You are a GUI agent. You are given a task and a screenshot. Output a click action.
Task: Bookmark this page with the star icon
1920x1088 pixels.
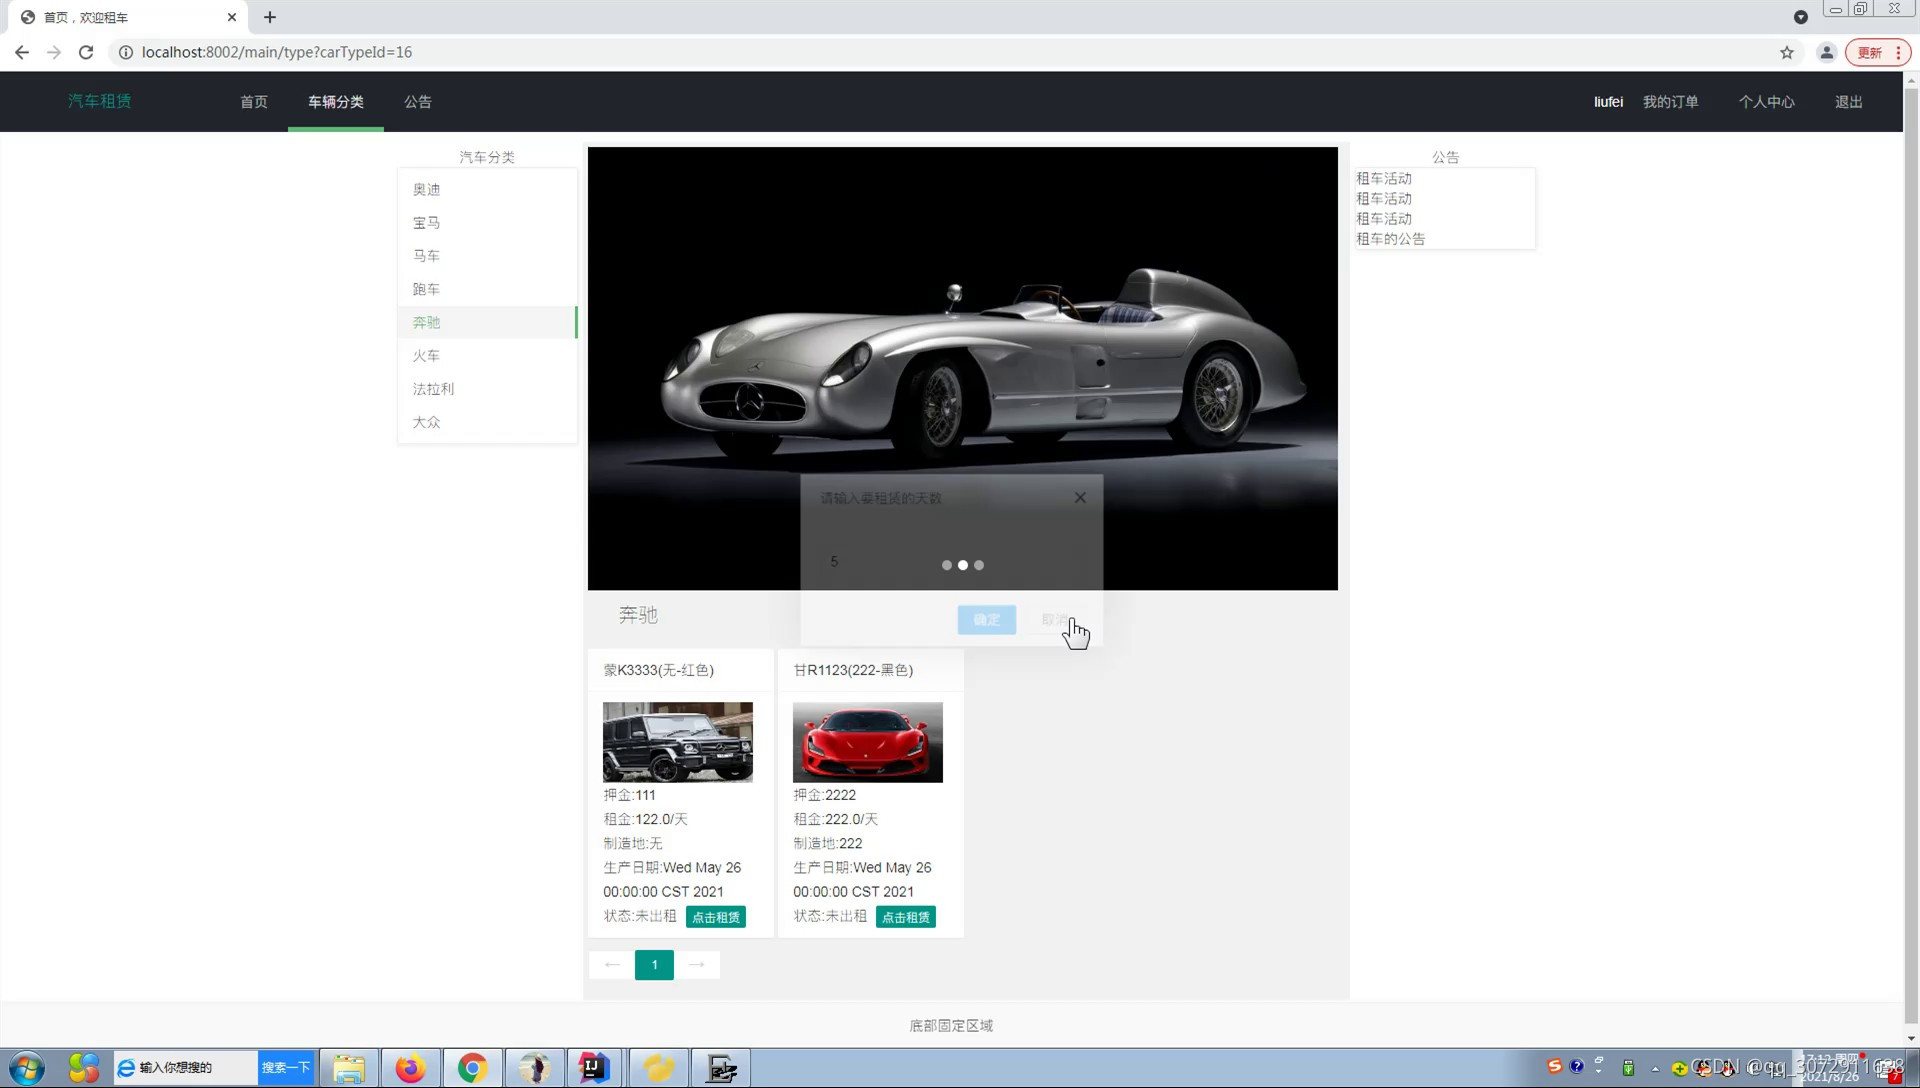(1787, 52)
